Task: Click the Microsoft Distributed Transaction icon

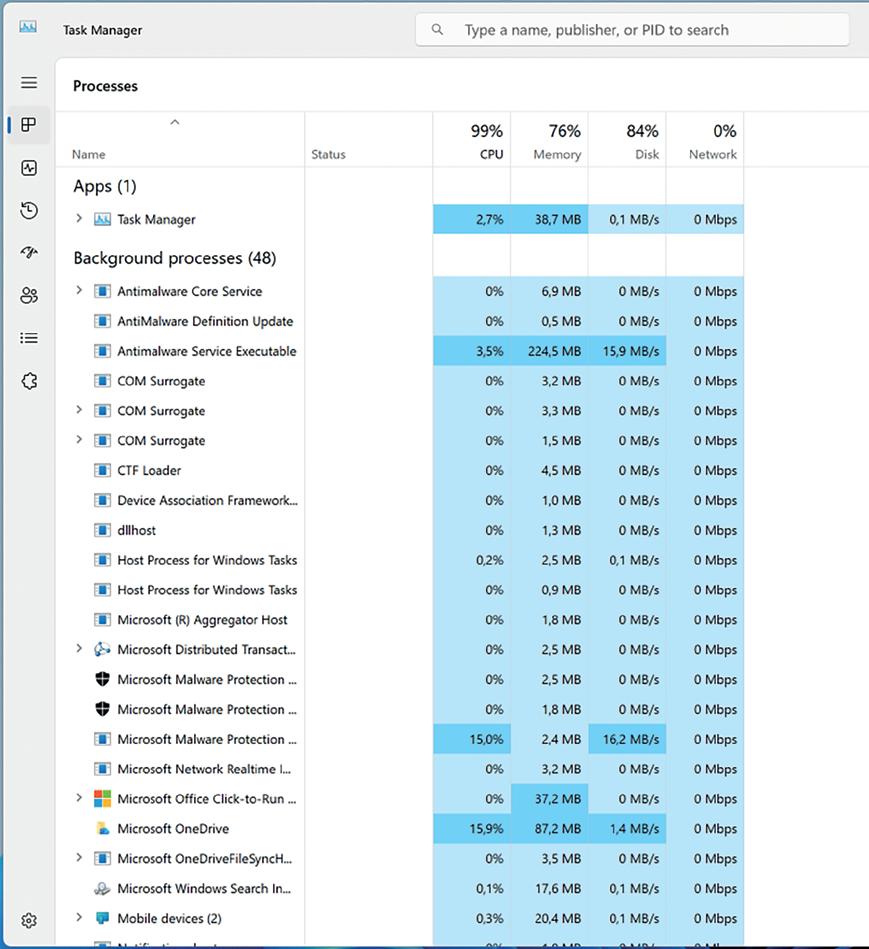Action: 102,649
